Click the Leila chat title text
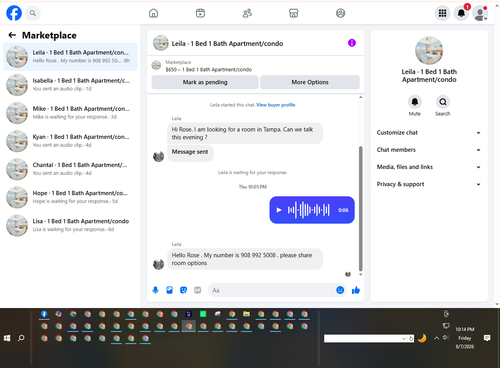The image size is (500, 368). pos(227,43)
